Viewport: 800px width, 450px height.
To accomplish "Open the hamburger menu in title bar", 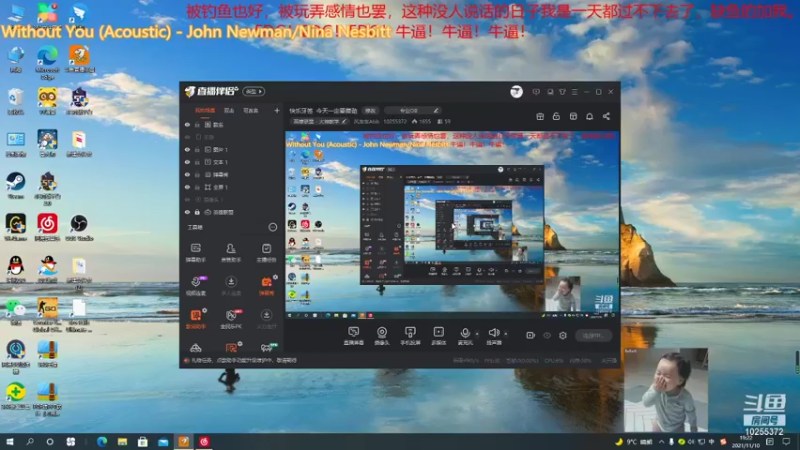I will 574,92.
